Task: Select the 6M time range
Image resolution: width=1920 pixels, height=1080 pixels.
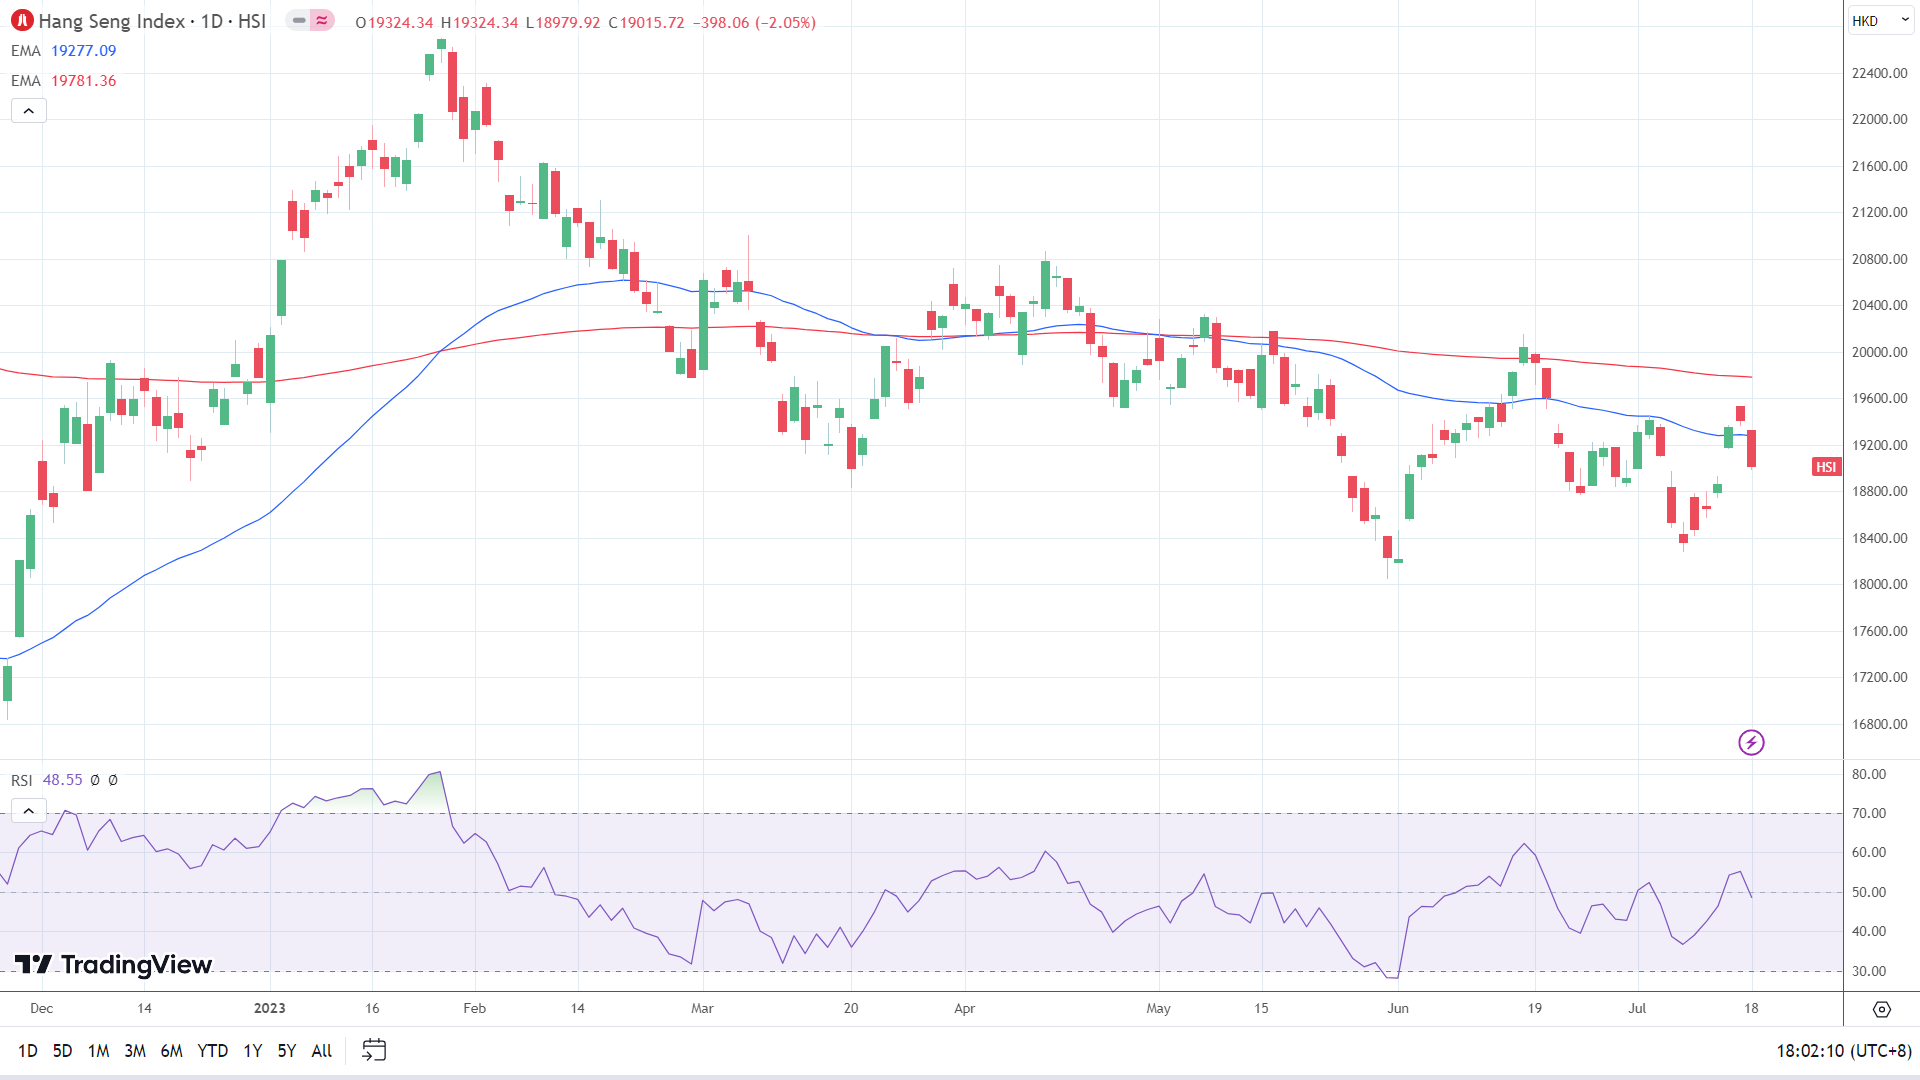Action: 172,1051
